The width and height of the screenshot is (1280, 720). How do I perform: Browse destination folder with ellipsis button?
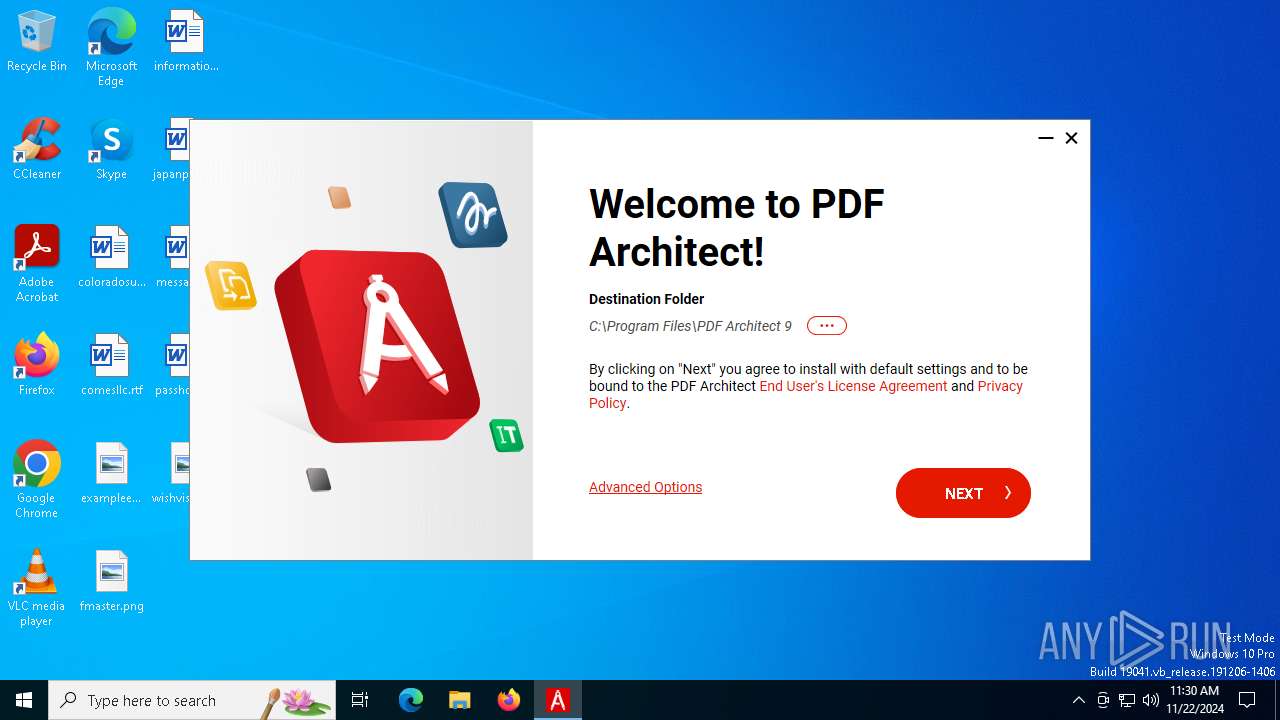826,326
